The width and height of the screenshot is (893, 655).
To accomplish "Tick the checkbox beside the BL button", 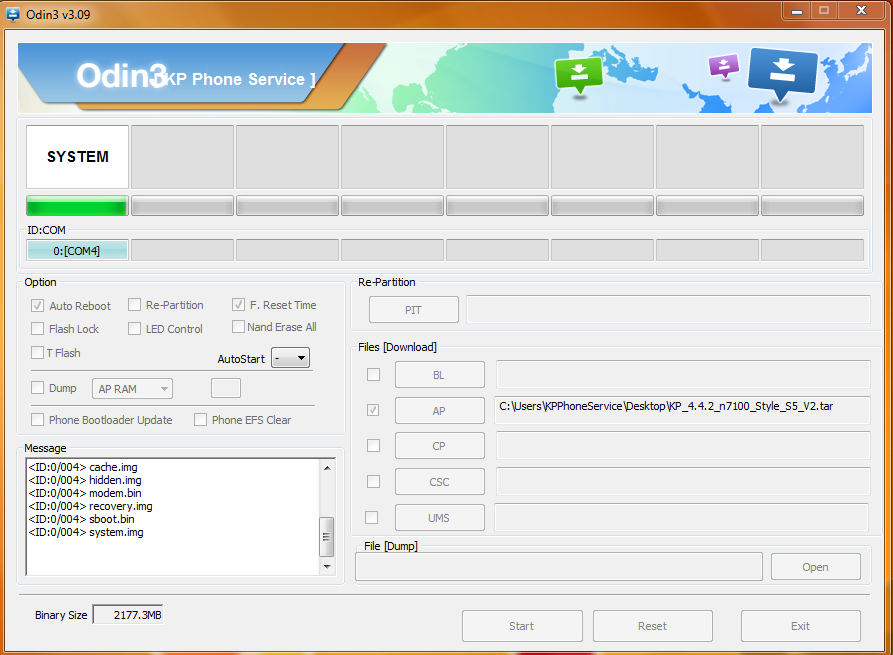I will [x=374, y=375].
